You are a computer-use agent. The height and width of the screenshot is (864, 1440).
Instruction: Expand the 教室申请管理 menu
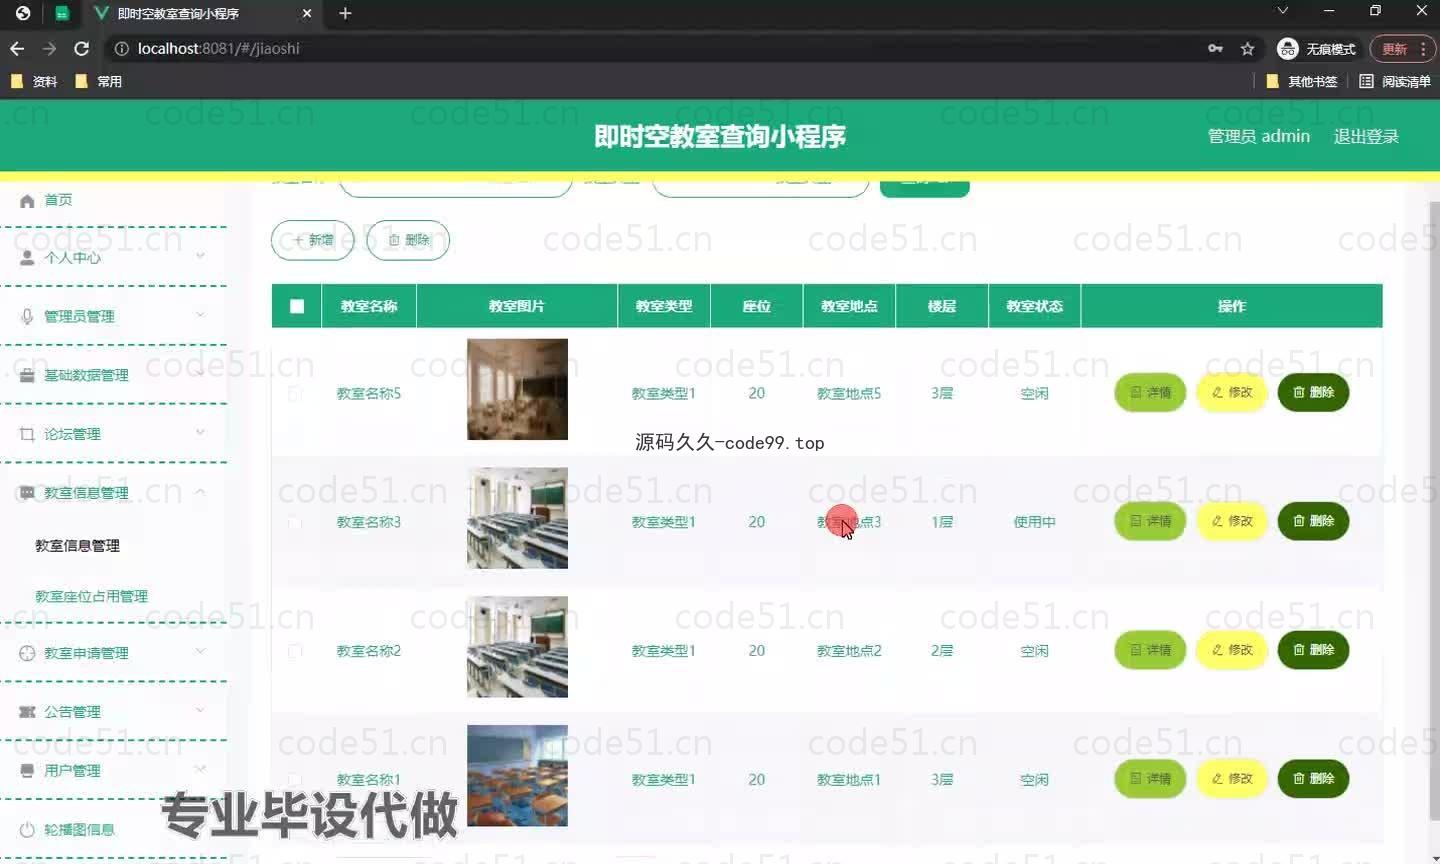pos(113,653)
